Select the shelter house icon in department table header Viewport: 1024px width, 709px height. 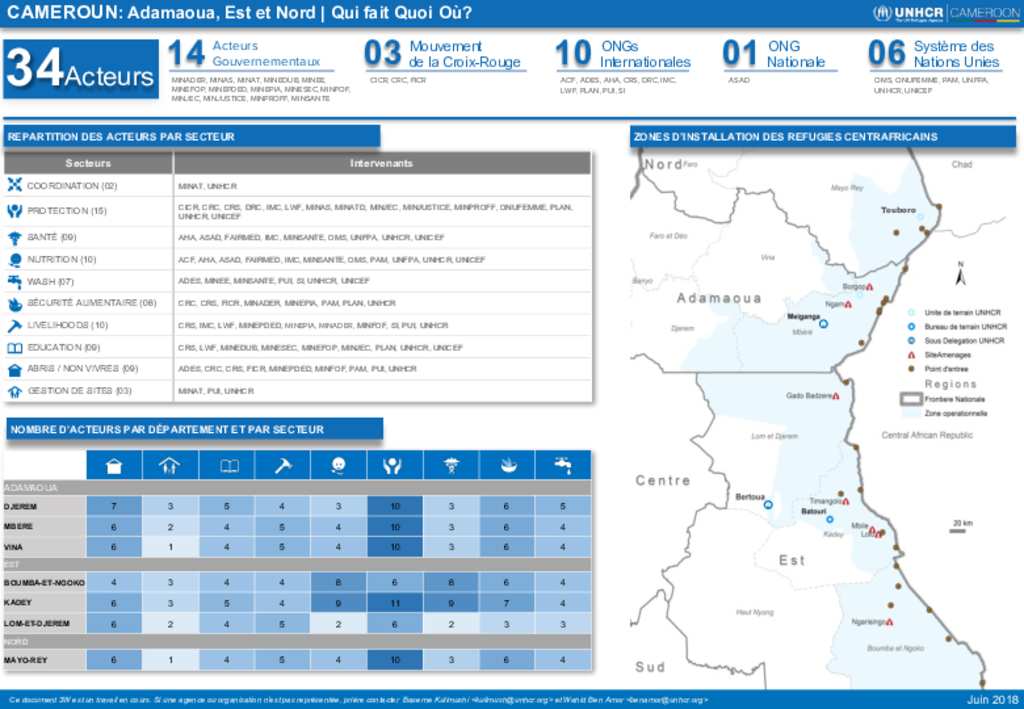coord(114,465)
